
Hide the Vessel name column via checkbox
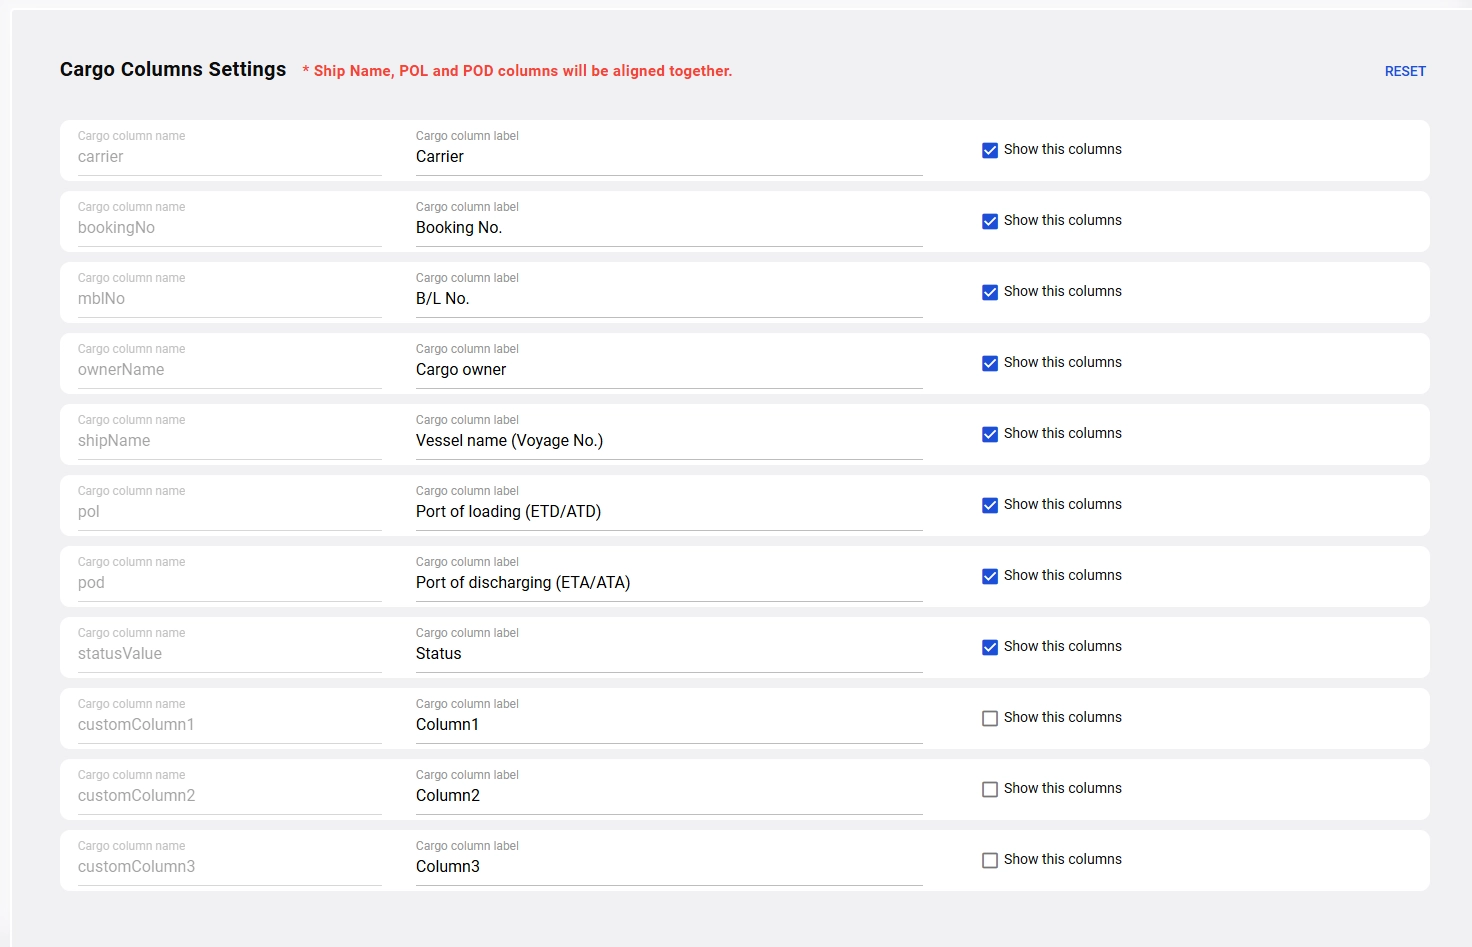(990, 434)
